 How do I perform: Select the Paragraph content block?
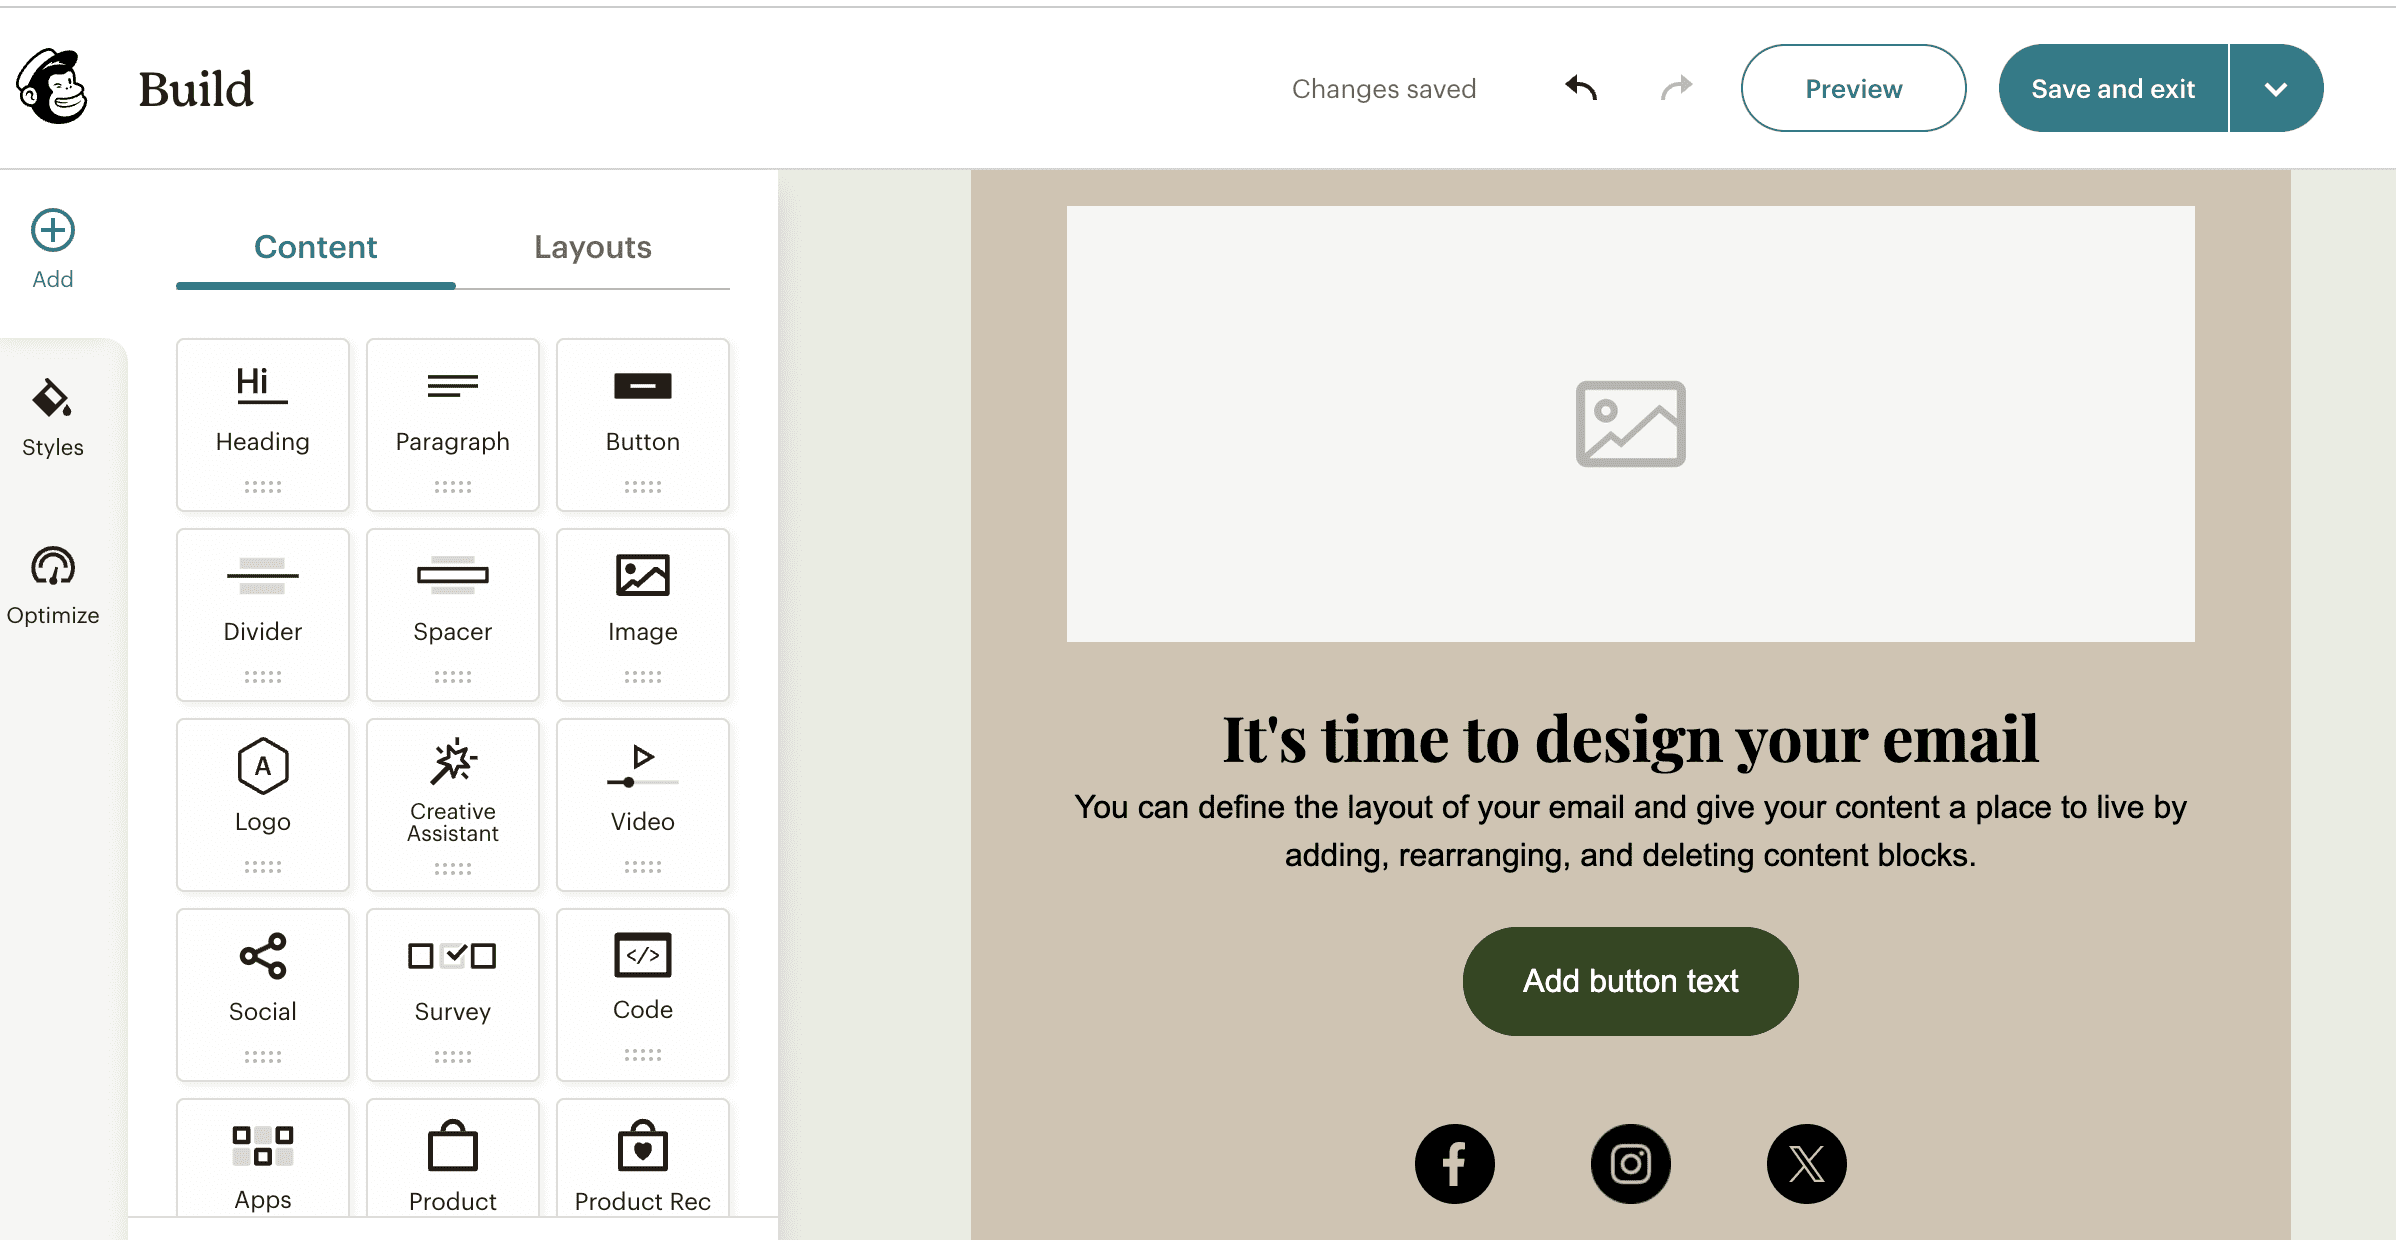452,424
